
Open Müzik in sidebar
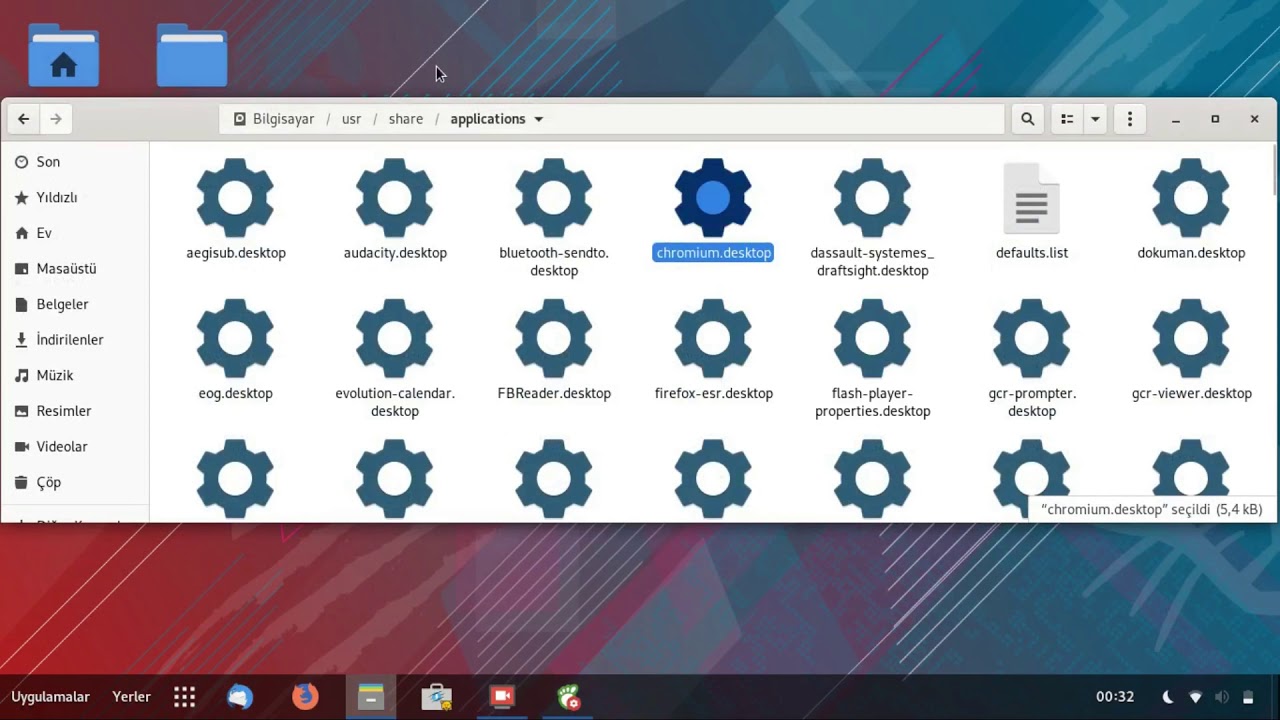pyautogui.click(x=75, y=375)
